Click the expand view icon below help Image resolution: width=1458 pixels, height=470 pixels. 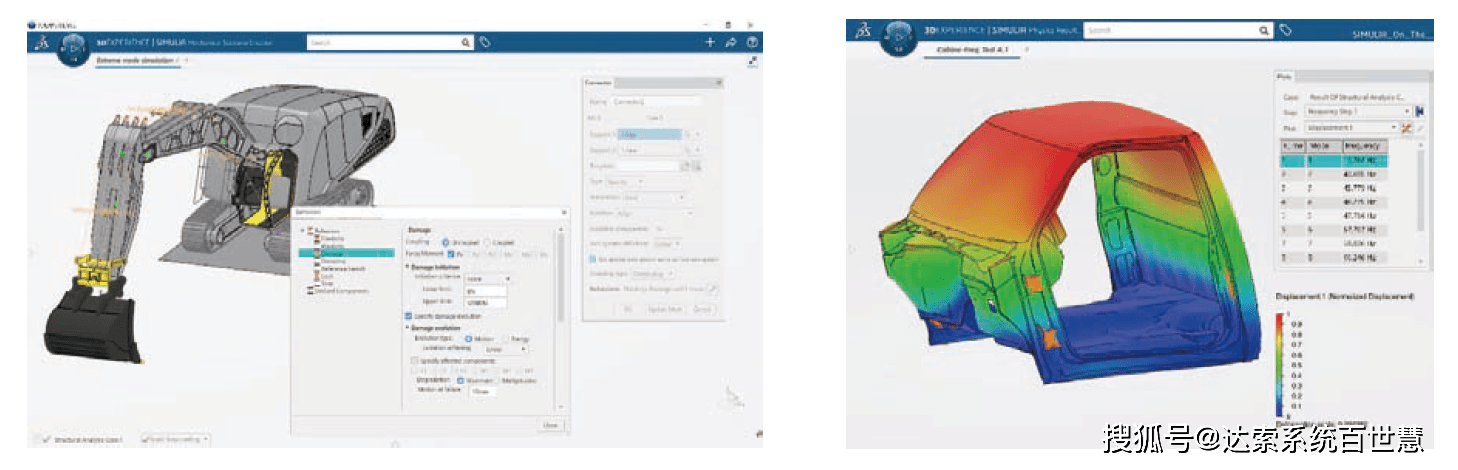point(752,62)
